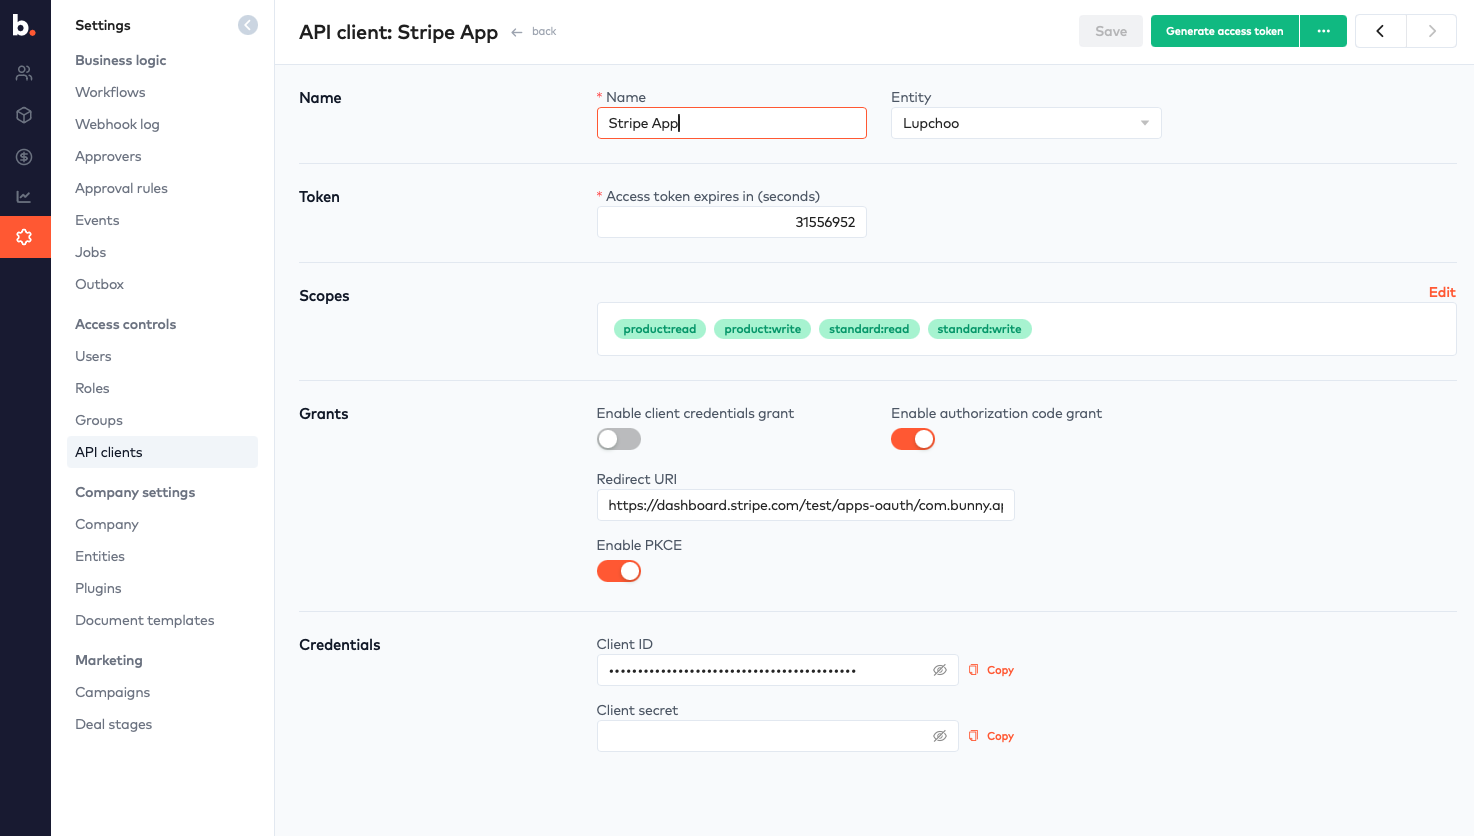The height and width of the screenshot is (836, 1474).
Task: Reveal the hidden Client ID value
Action: (940, 670)
